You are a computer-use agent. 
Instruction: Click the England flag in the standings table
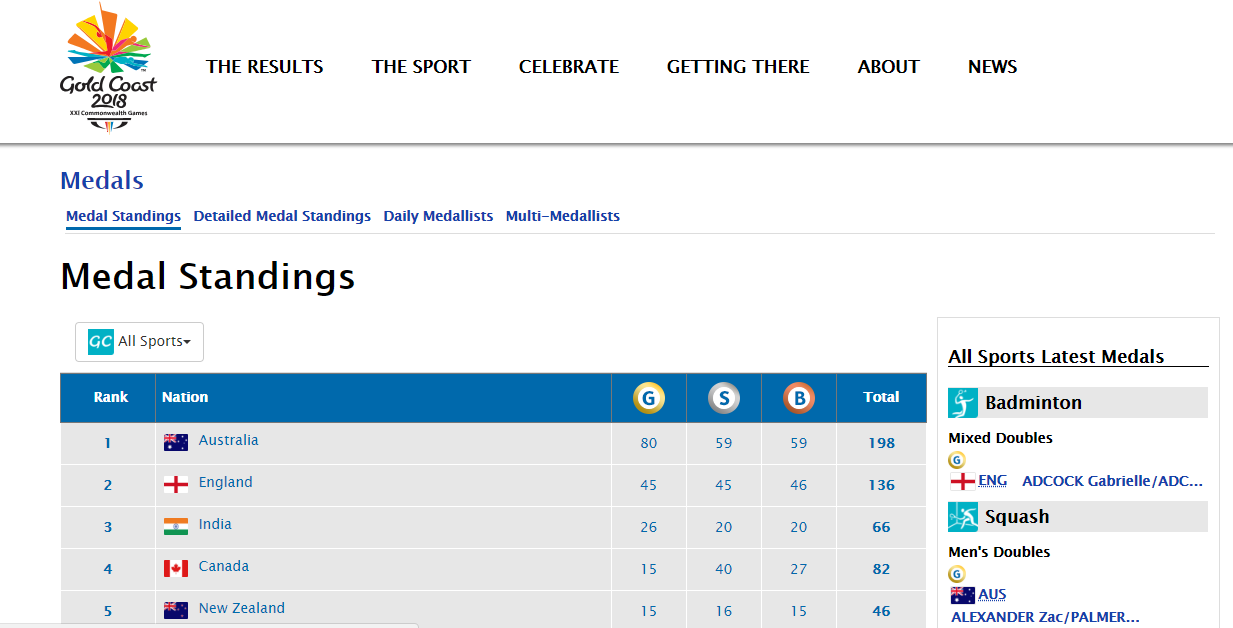pos(176,484)
